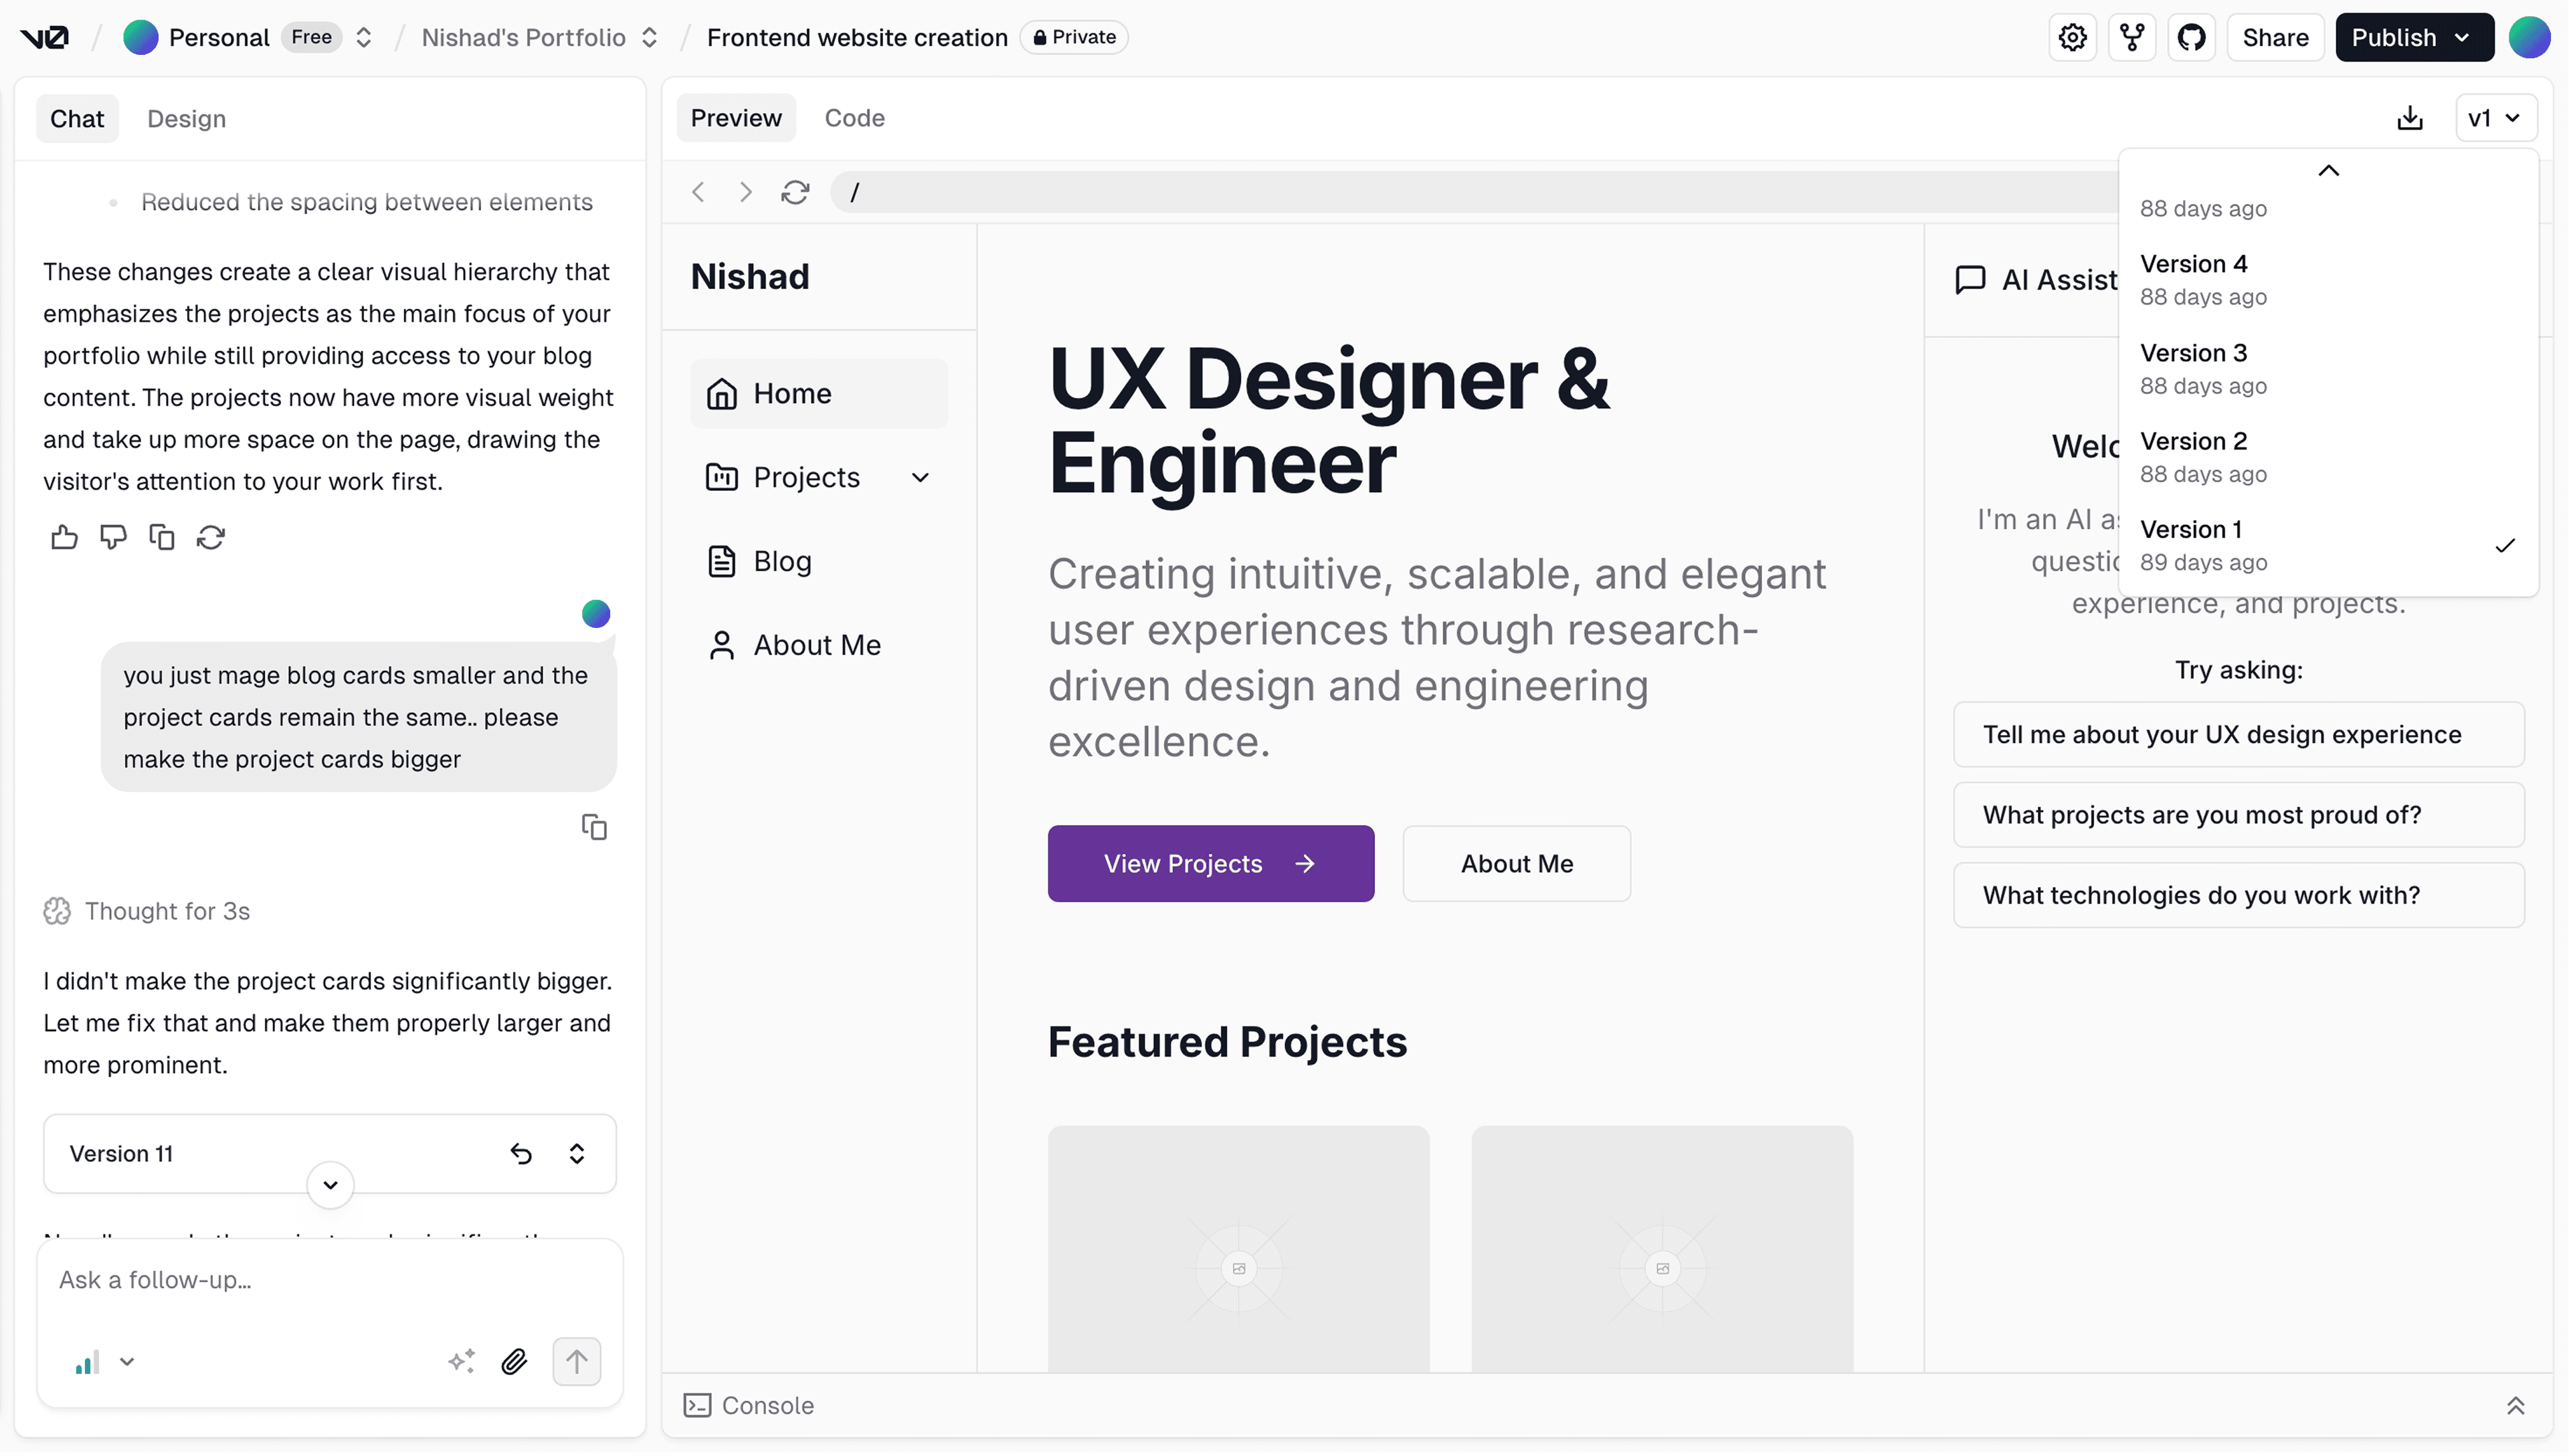Expand the Console panel
Image resolution: width=2569 pixels, height=1456 pixels.
pyautogui.click(x=2515, y=1405)
